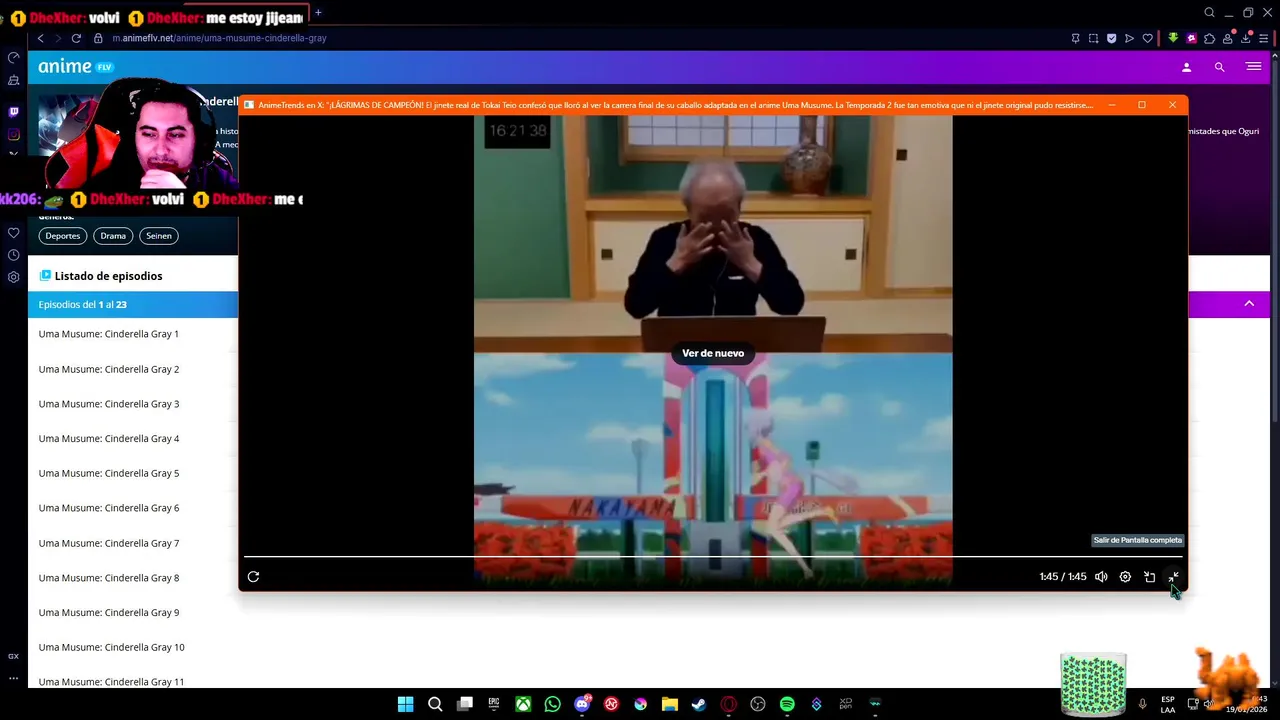Open the AnimeFLV site search icon

pos(1219,67)
